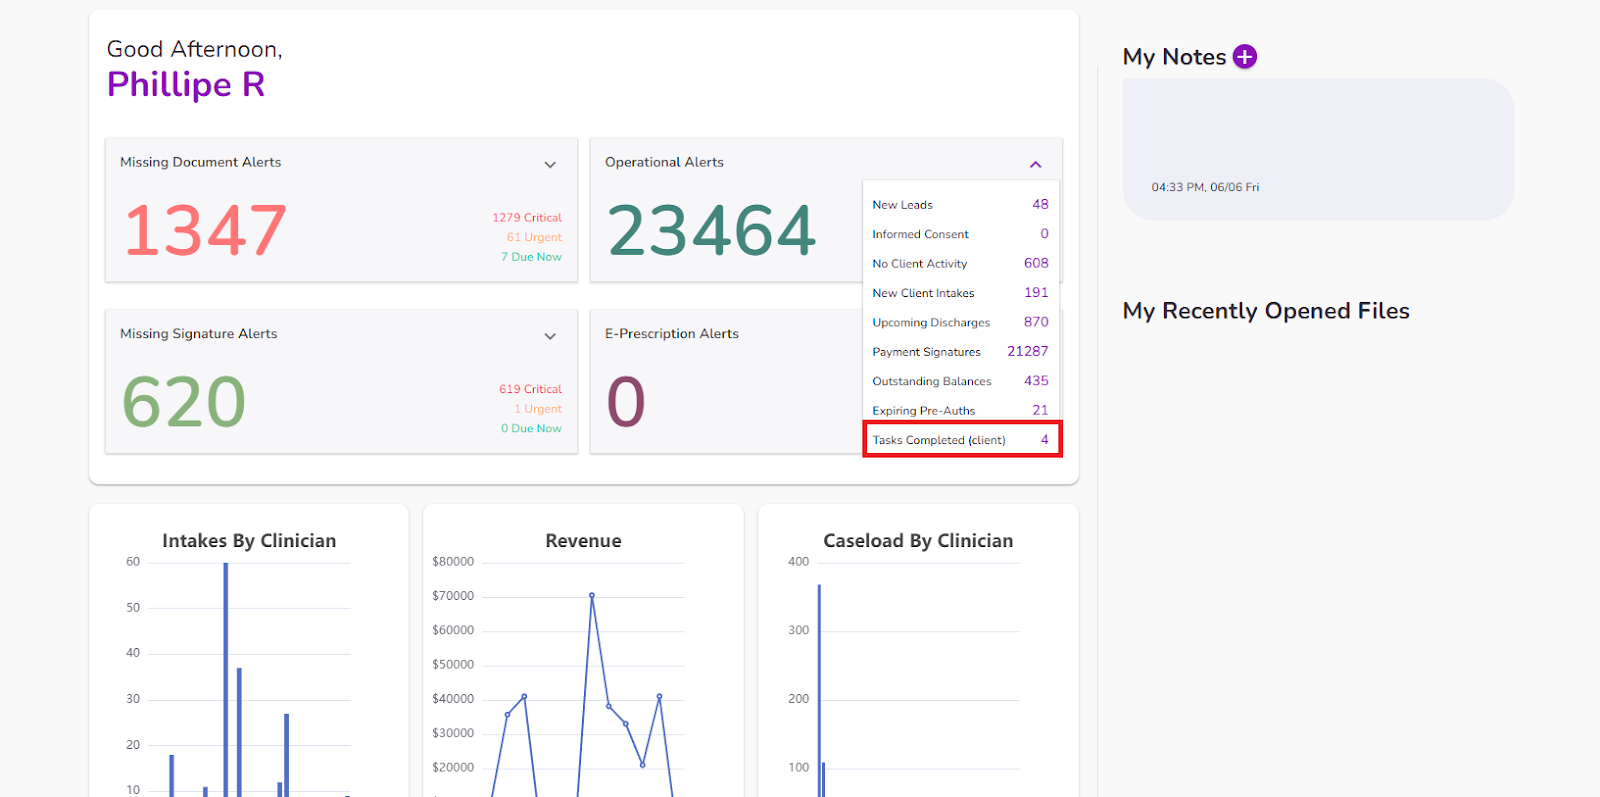
Task: Collapse Operational Alerts chevron
Action: click(1036, 165)
